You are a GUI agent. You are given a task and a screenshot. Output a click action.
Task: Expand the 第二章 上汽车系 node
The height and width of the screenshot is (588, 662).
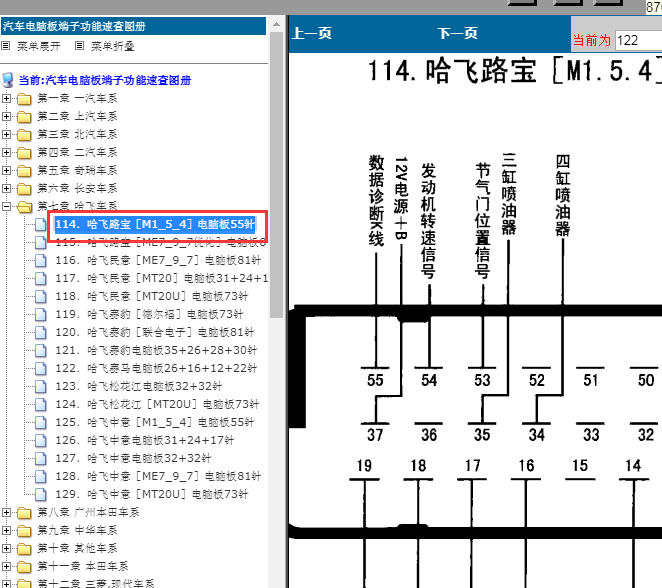[x=6, y=117]
